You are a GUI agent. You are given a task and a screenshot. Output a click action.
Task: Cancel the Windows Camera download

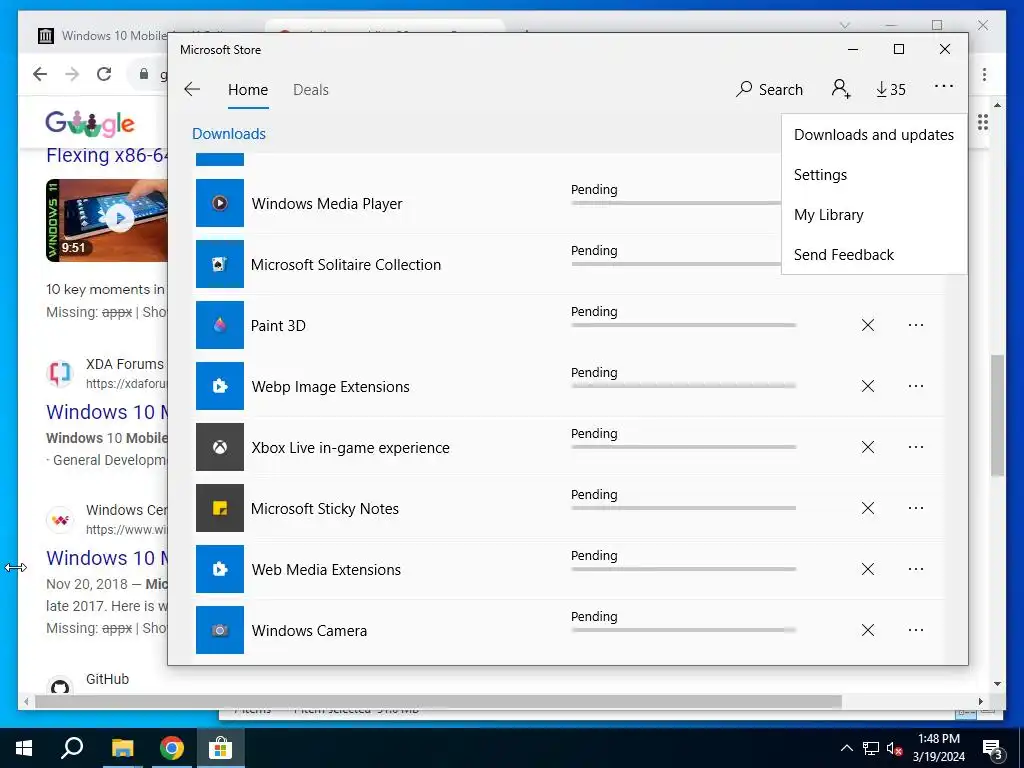868,630
